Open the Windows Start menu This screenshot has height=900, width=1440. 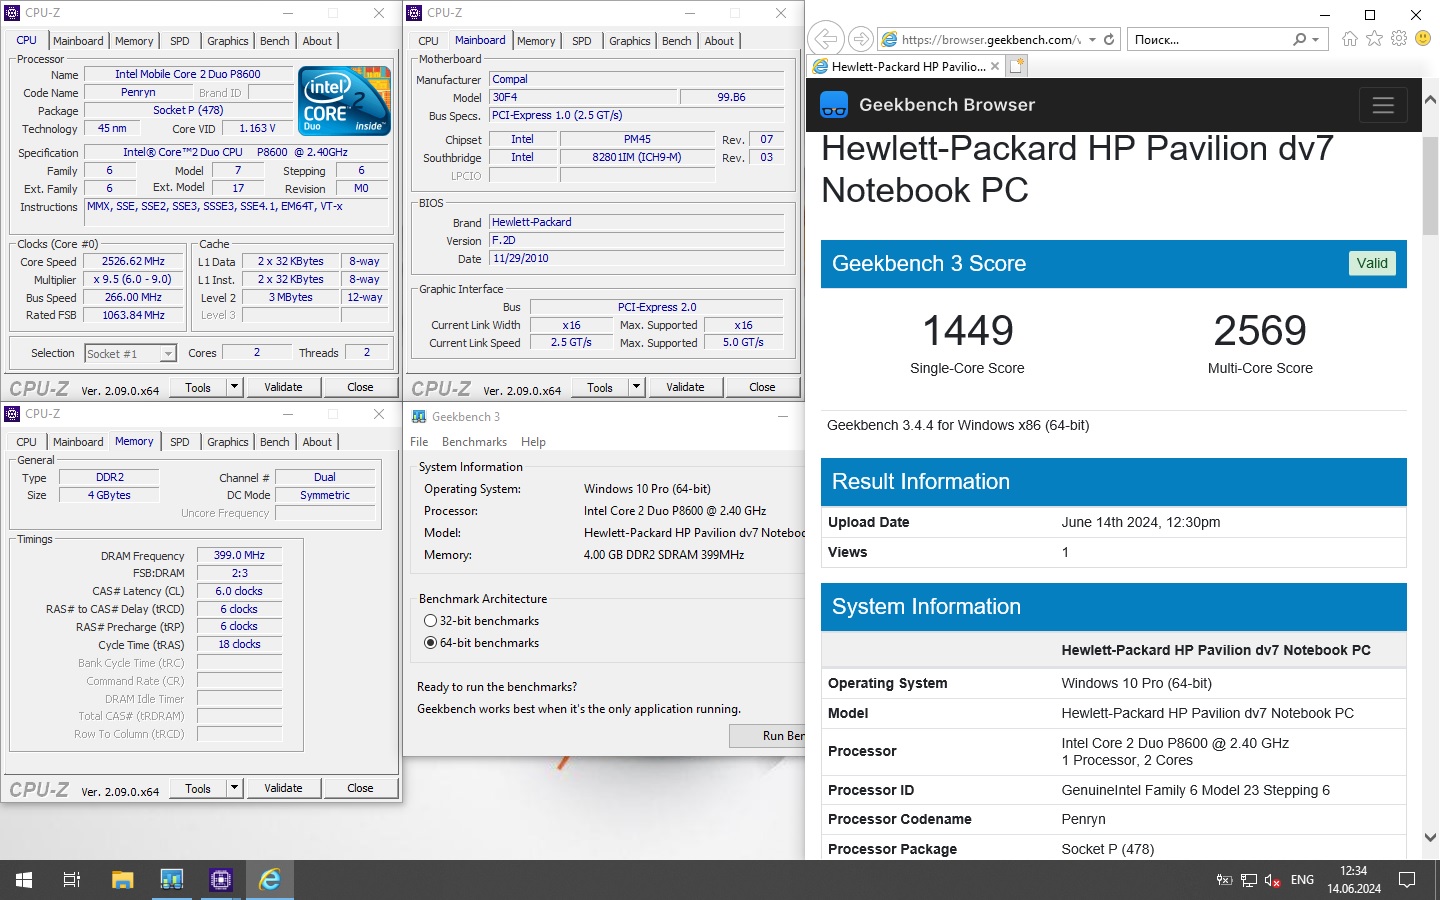tap(24, 880)
